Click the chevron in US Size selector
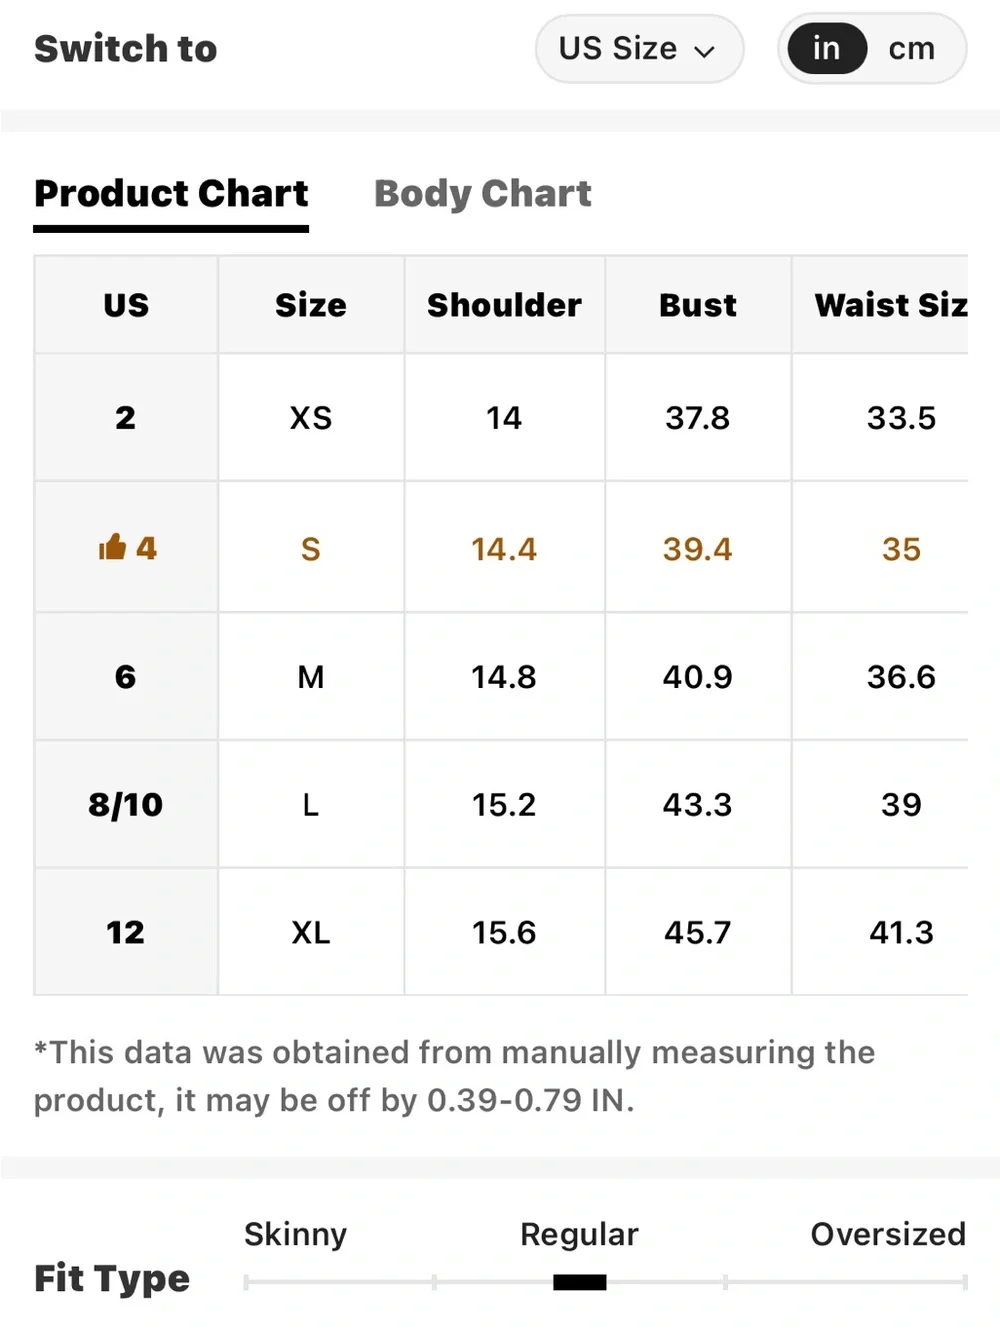The image size is (1000, 1333). (x=705, y=51)
